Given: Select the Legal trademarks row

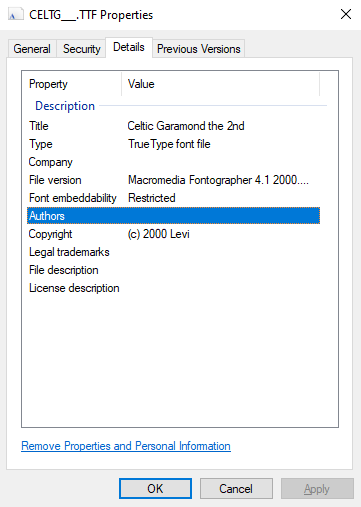Looking at the screenshot, I should (173, 252).
